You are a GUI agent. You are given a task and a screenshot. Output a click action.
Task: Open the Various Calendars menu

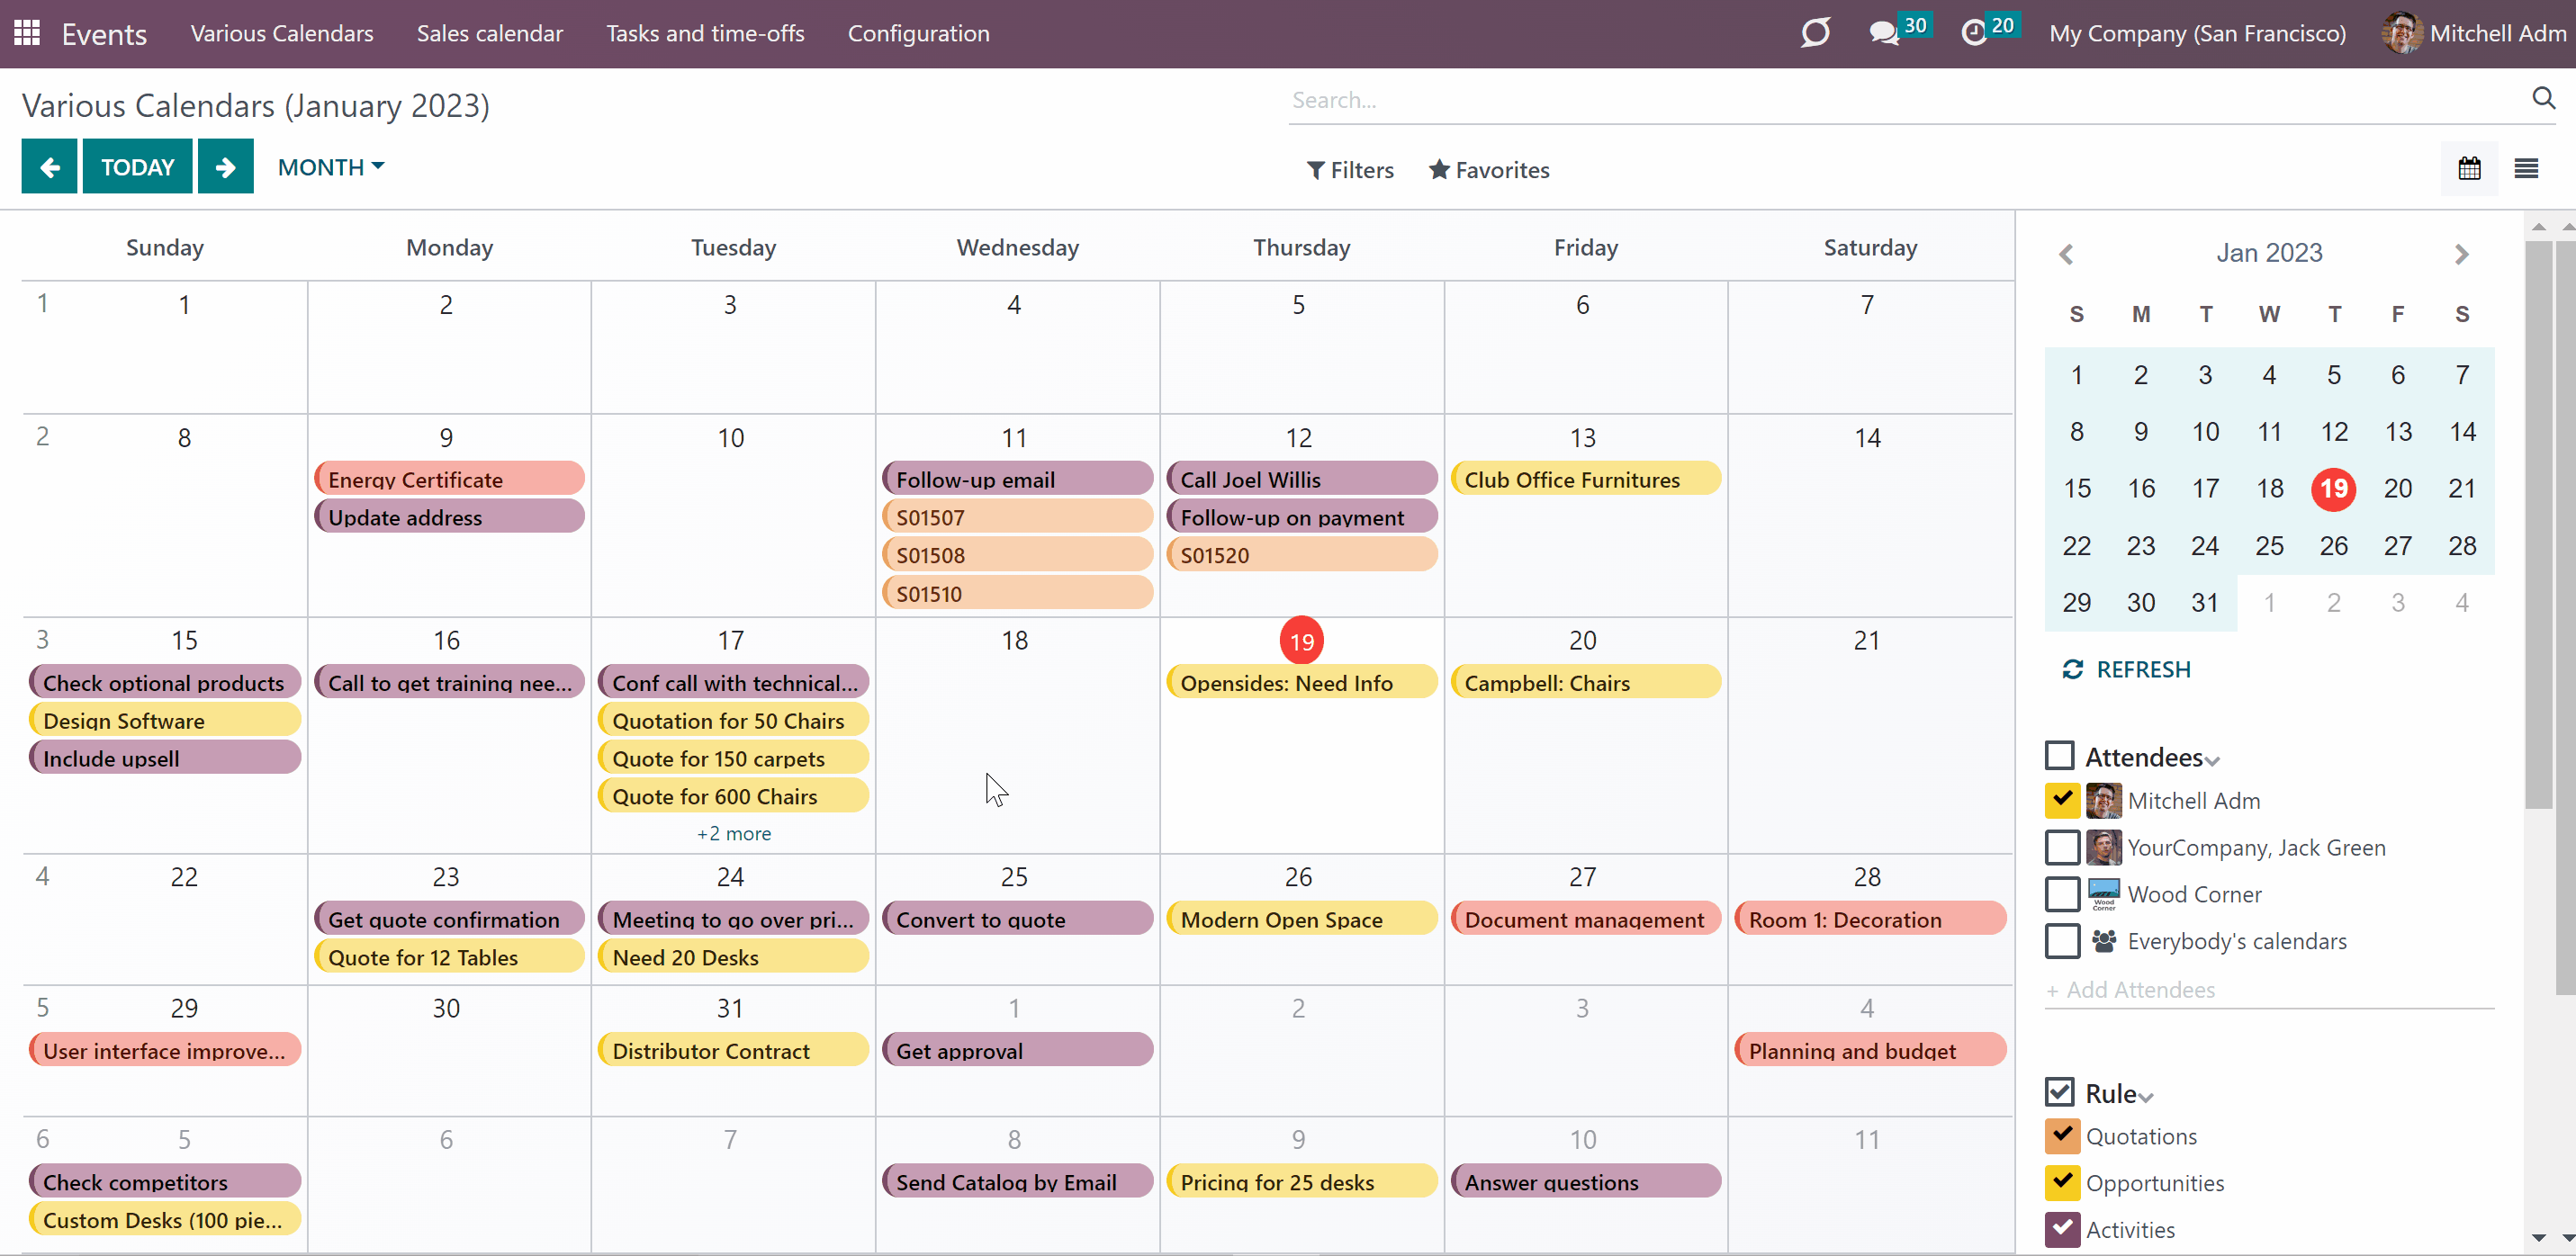coord(282,33)
